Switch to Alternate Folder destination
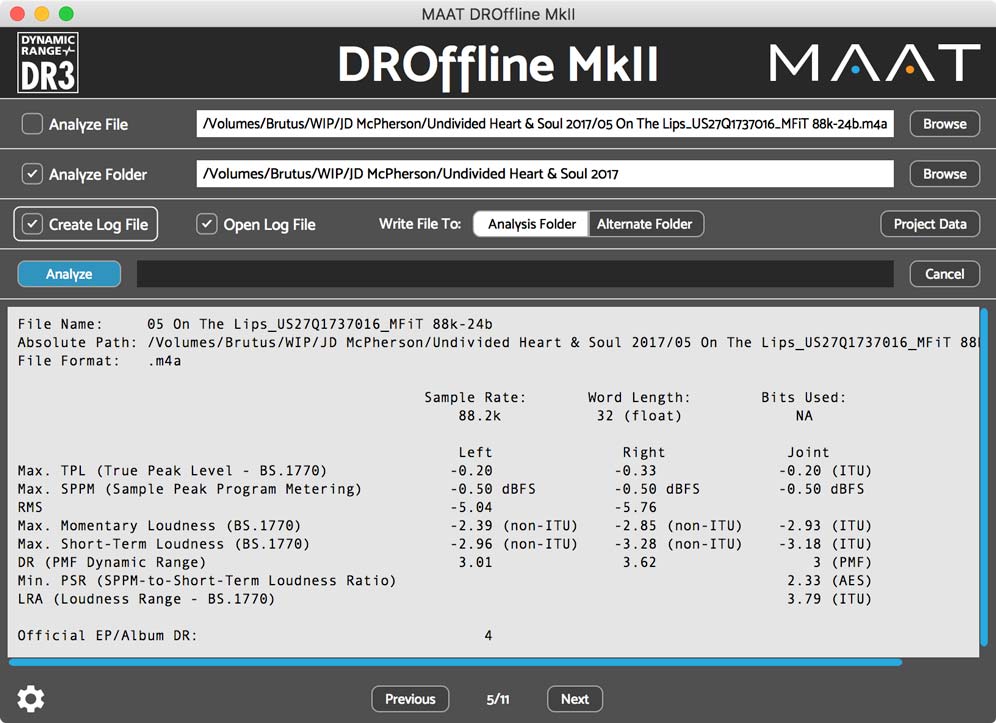Image resolution: width=996 pixels, height=723 pixels. [645, 224]
